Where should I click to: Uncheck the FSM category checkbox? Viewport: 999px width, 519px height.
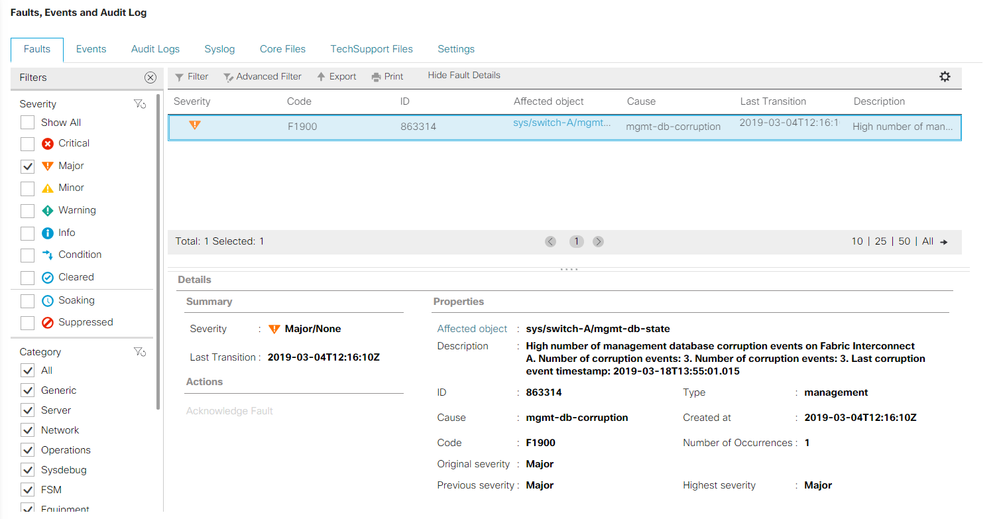27,490
